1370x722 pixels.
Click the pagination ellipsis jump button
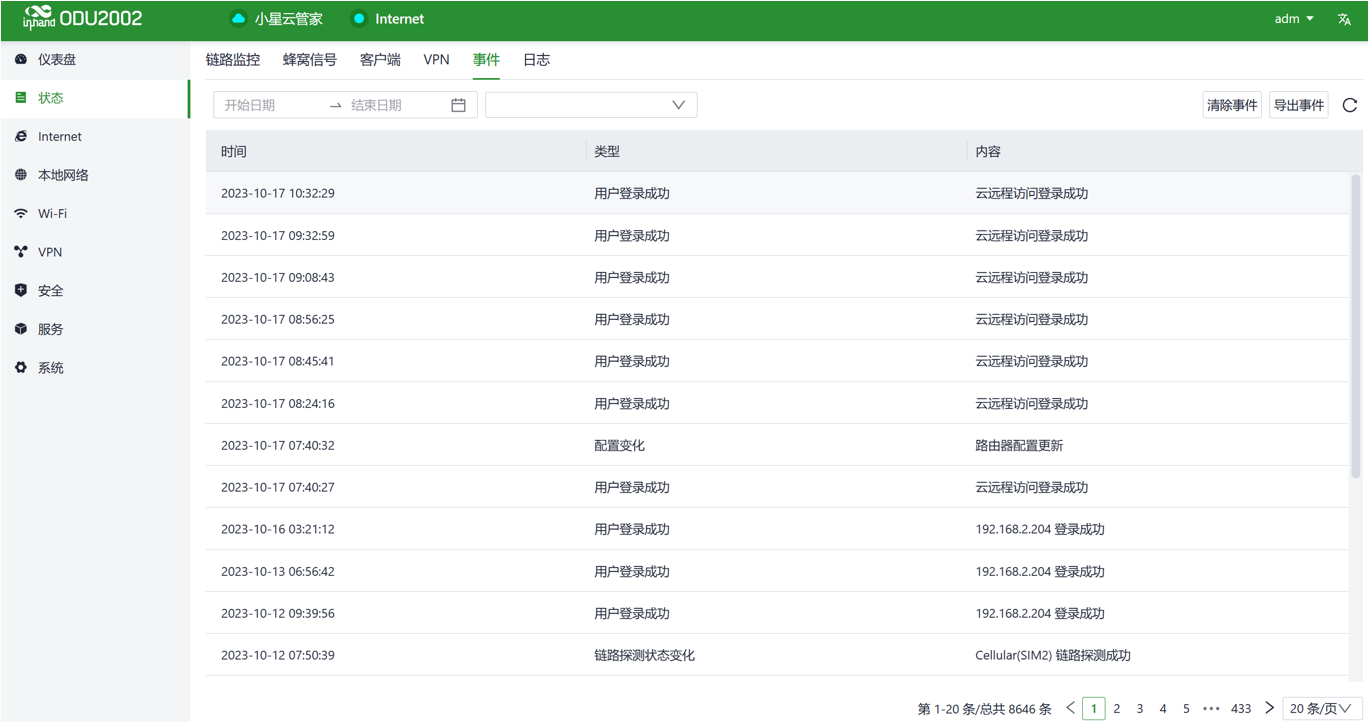point(1212,709)
